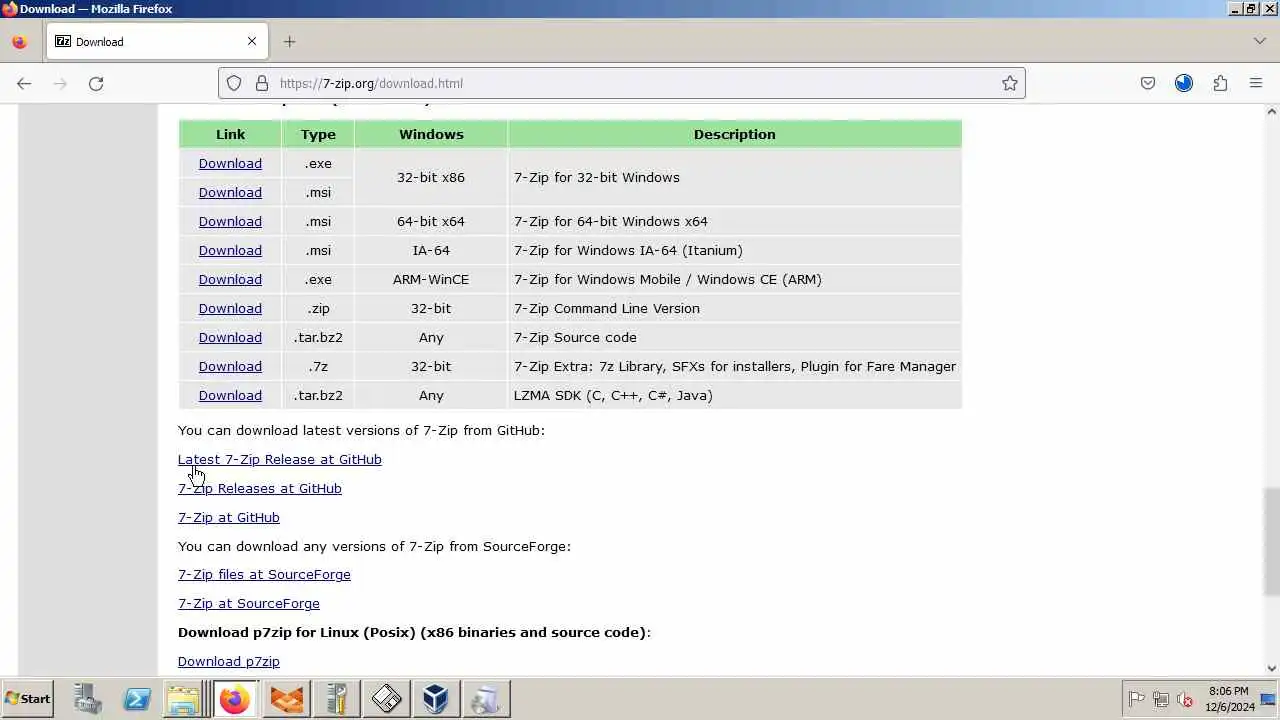Select the 'Description' table header

click(x=735, y=135)
